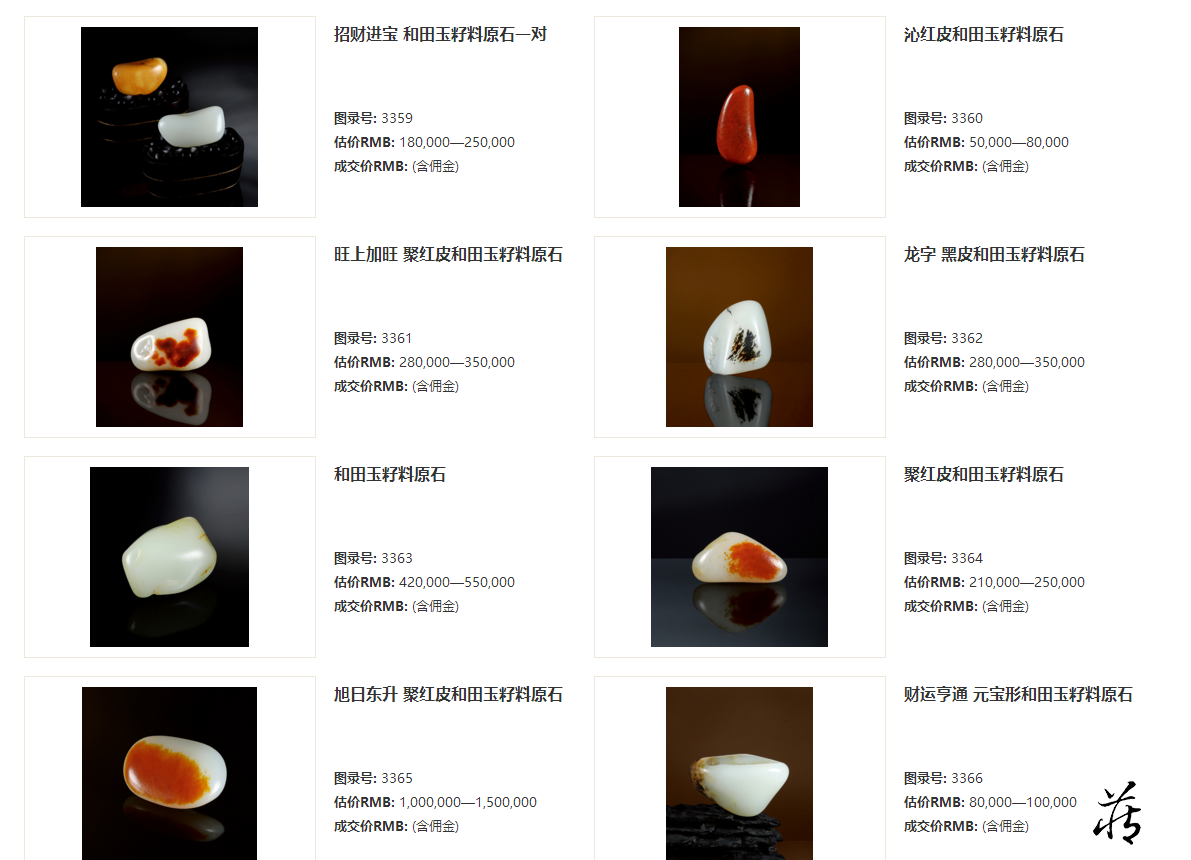Click the calligraphy logo icon at bottom right
This screenshot has width=1191, height=860.
click(x=1118, y=812)
